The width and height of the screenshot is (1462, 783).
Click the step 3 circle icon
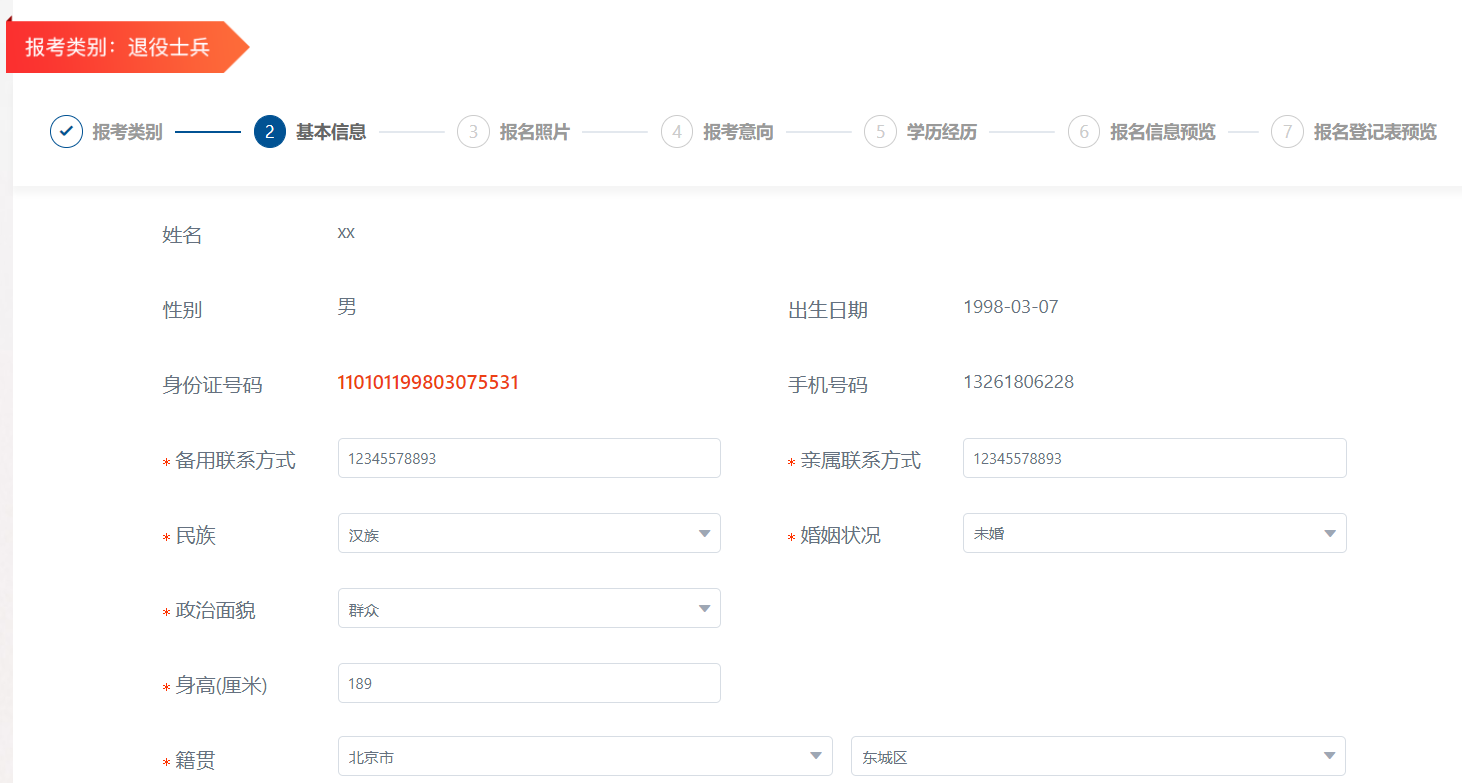click(473, 132)
